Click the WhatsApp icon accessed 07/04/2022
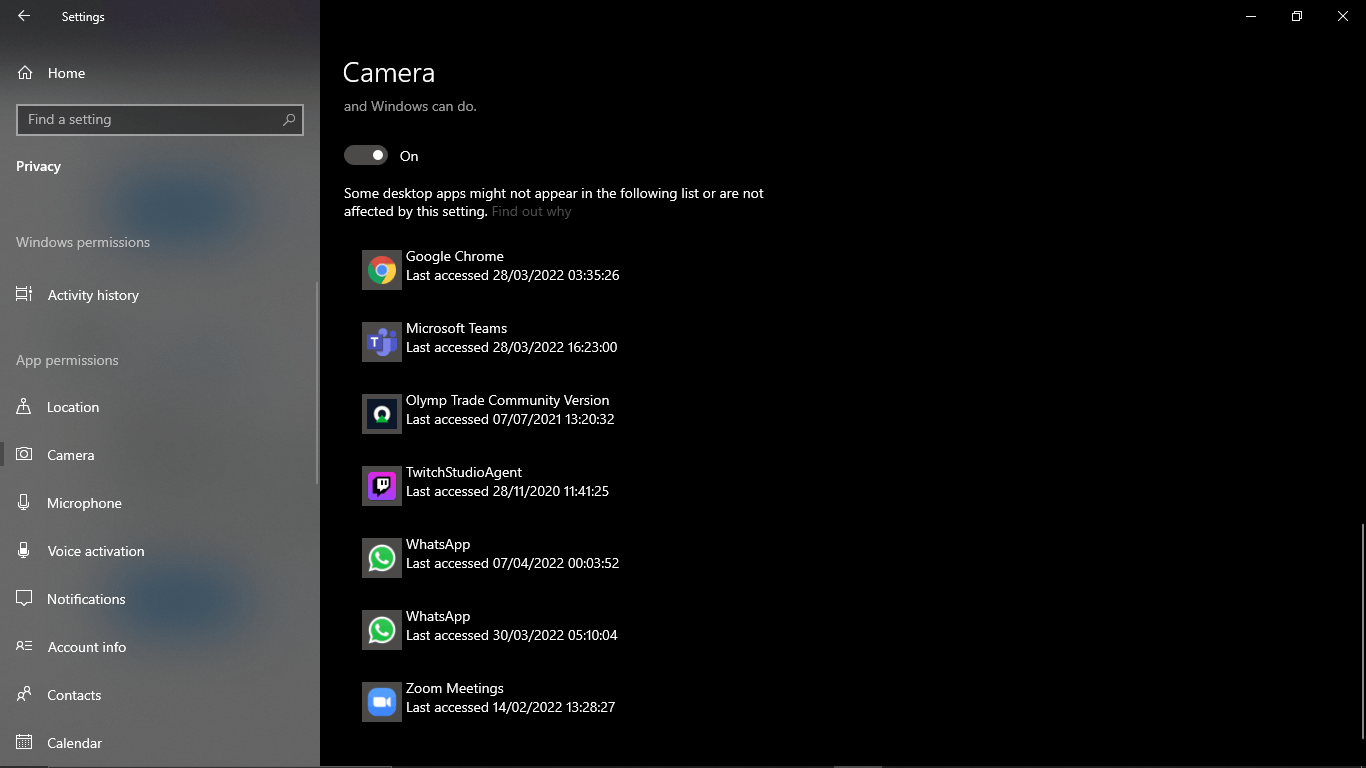Screen dimensions: 1366x768 [382, 558]
